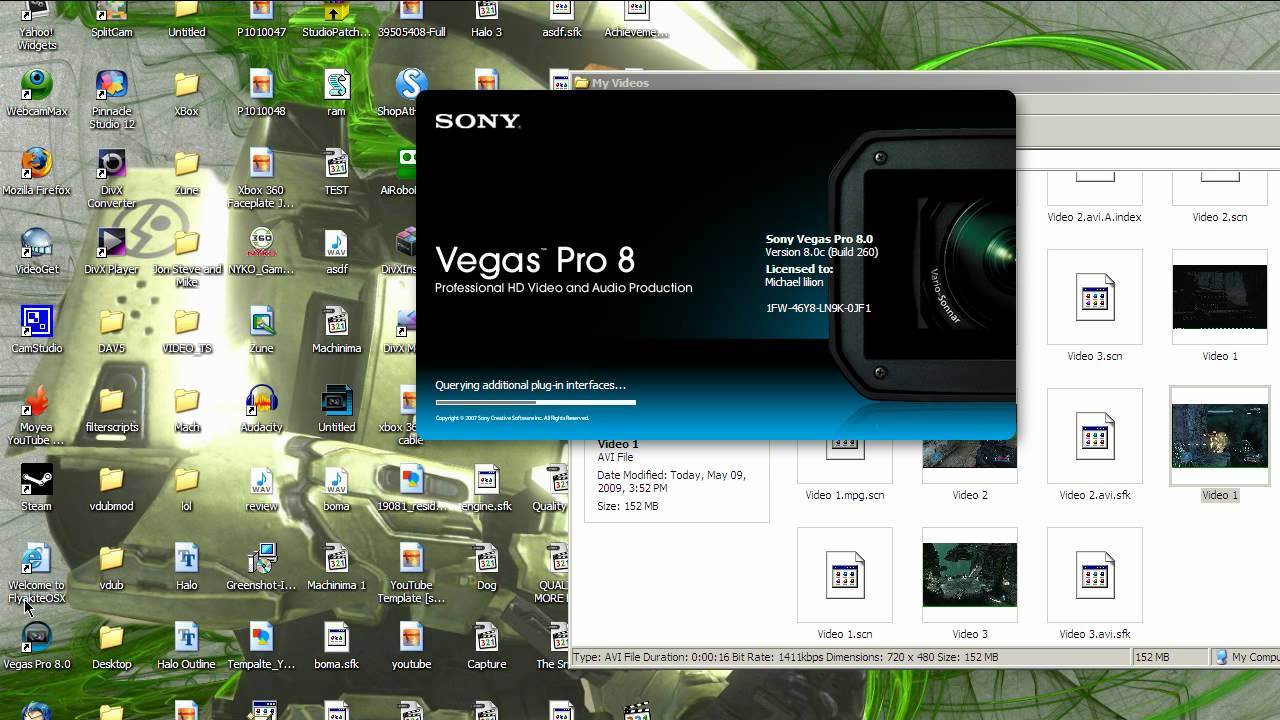Select the Mach folder icon
This screenshot has height=720, width=1280.
(x=186, y=408)
